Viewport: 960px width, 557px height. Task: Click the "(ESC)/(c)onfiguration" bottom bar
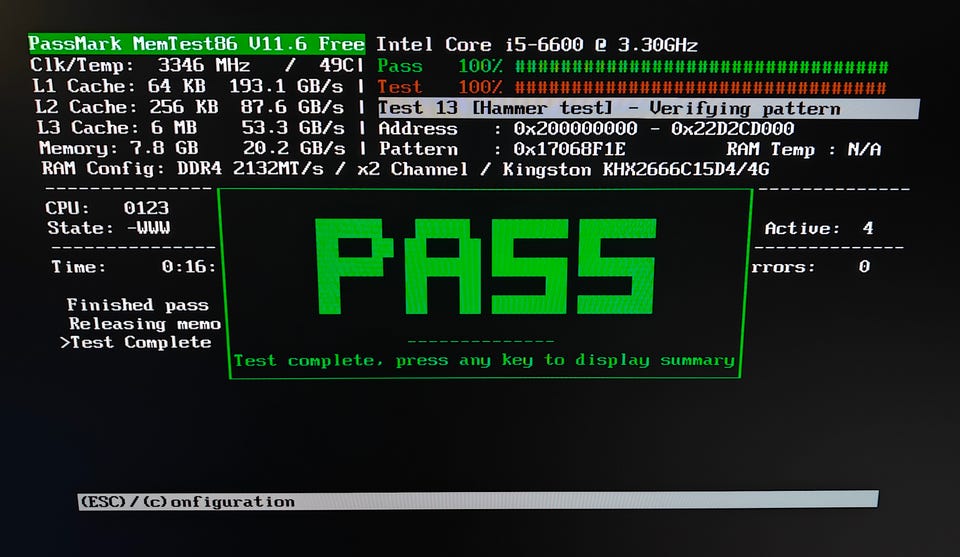pyautogui.click(x=478, y=500)
